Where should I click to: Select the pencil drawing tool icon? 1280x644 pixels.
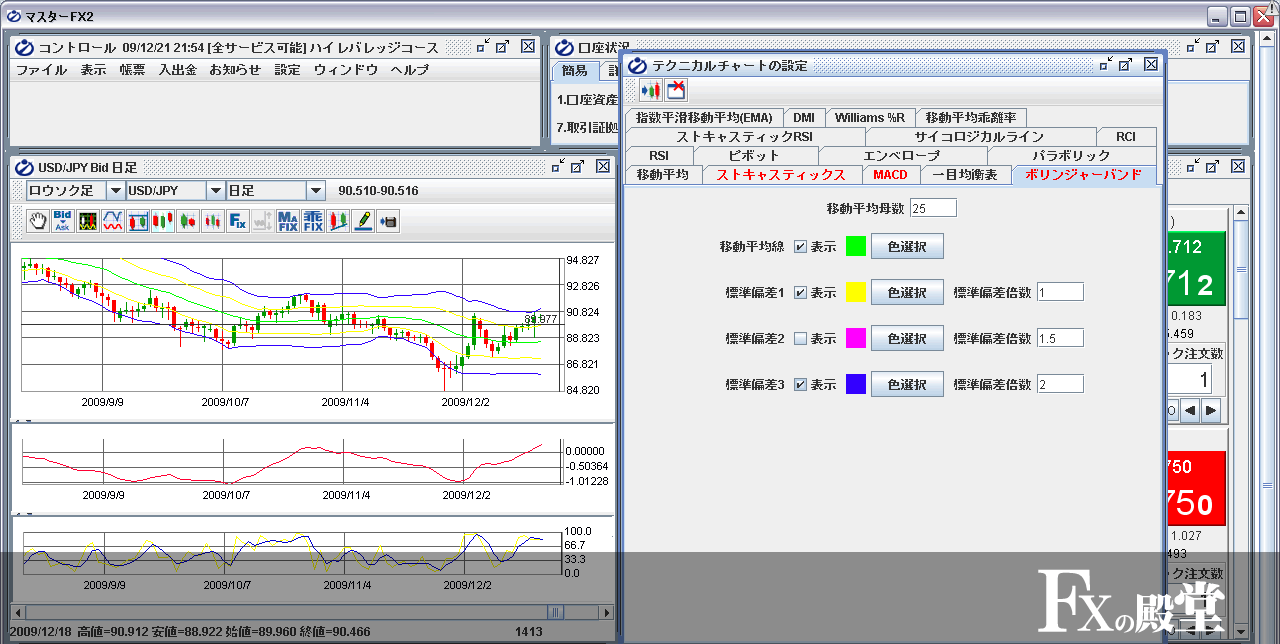pyautogui.click(x=363, y=221)
